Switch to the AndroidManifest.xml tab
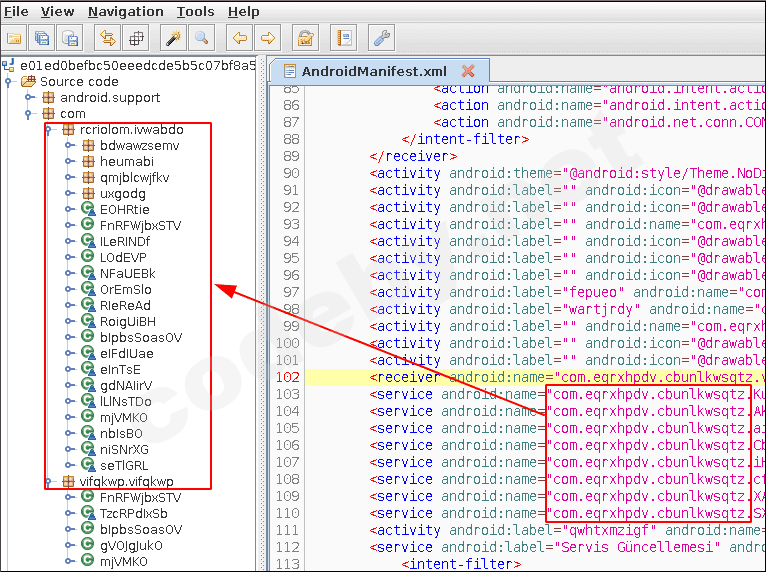Screen dimensions: 766x572 (x=373, y=72)
